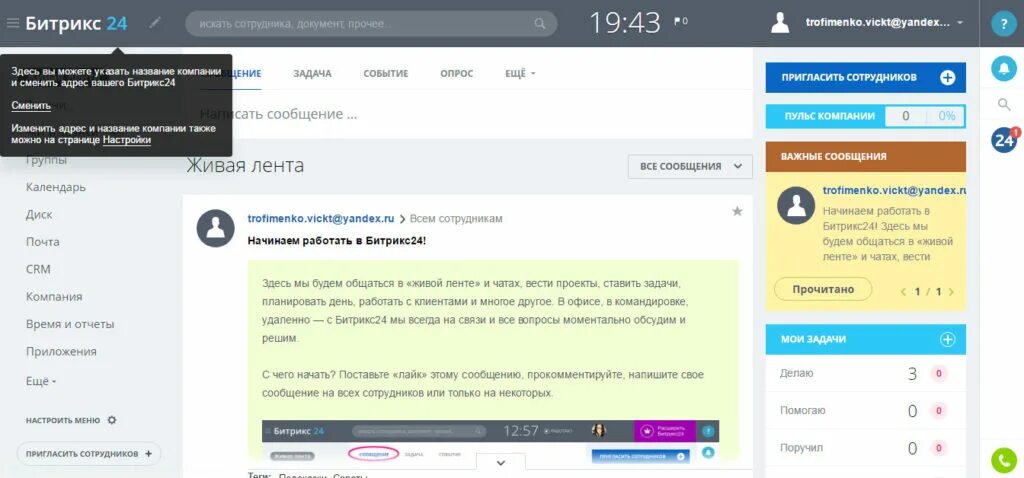1024x478 pixels.
Task: Click the 19:43 clock in the header
Action: pyautogui.click(x=625, y=23)
